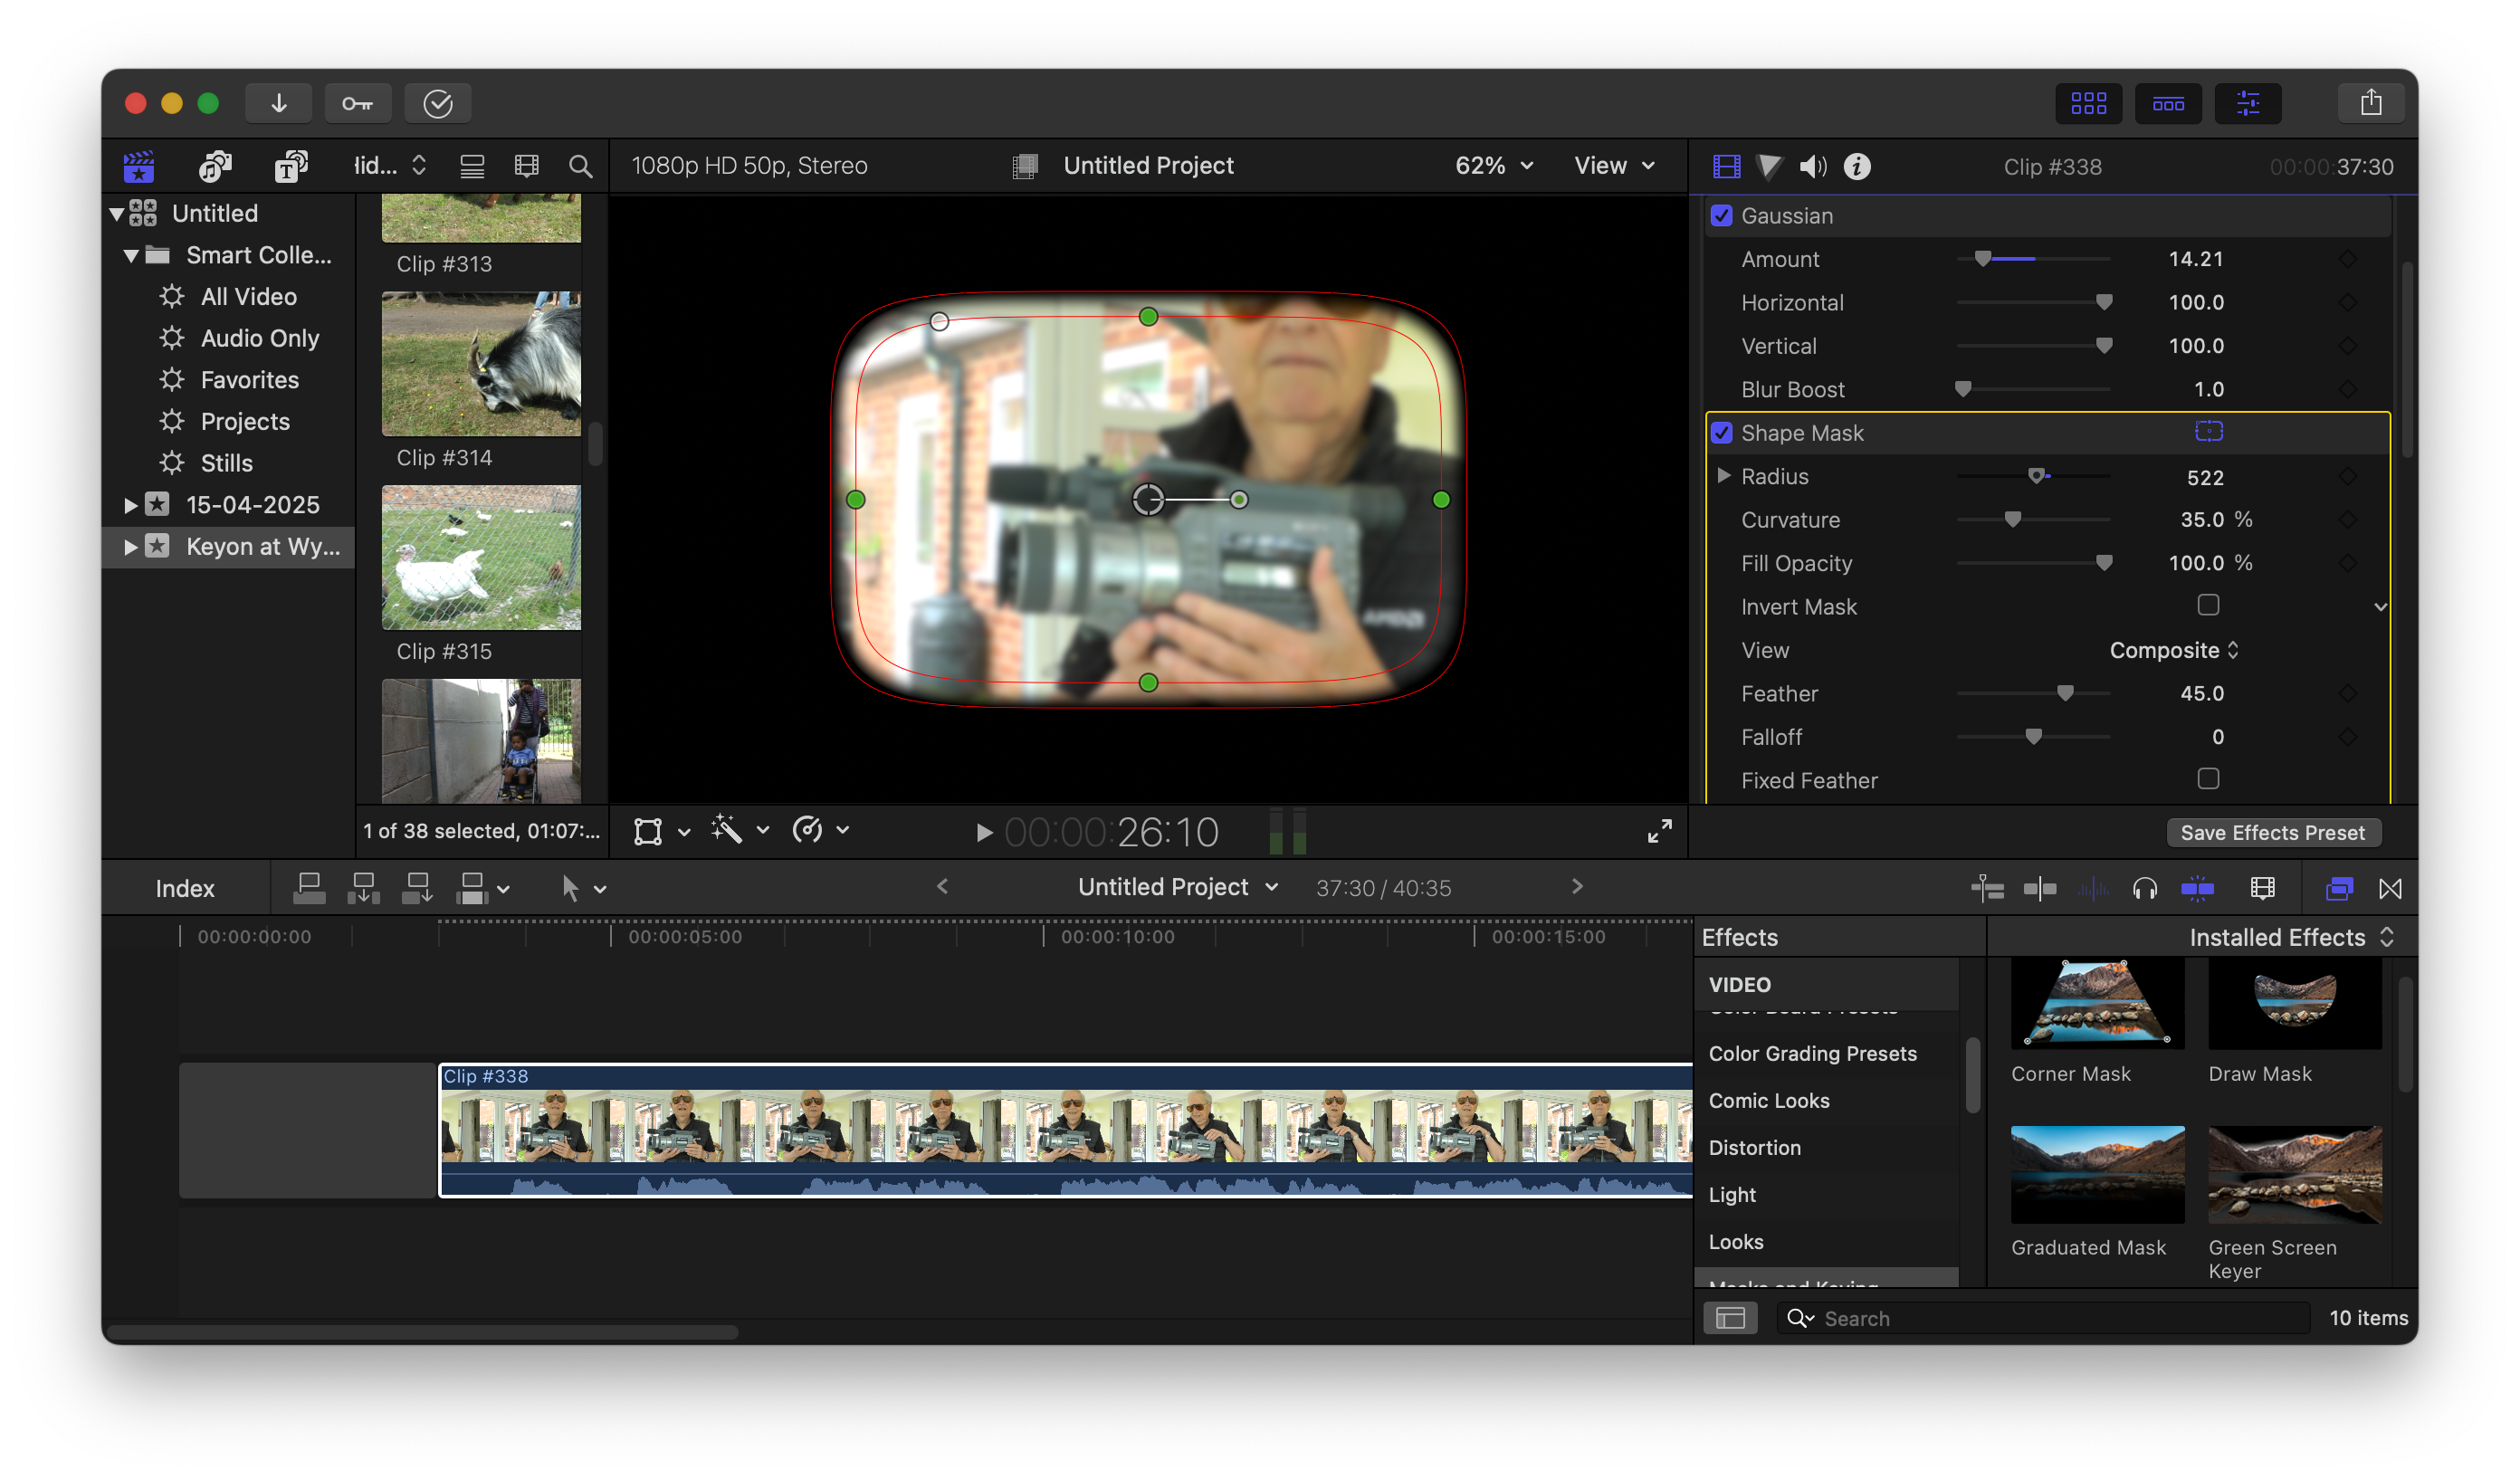Add a keyframe for Gaussian Amount
2520x1479 pixels.
2348,259
